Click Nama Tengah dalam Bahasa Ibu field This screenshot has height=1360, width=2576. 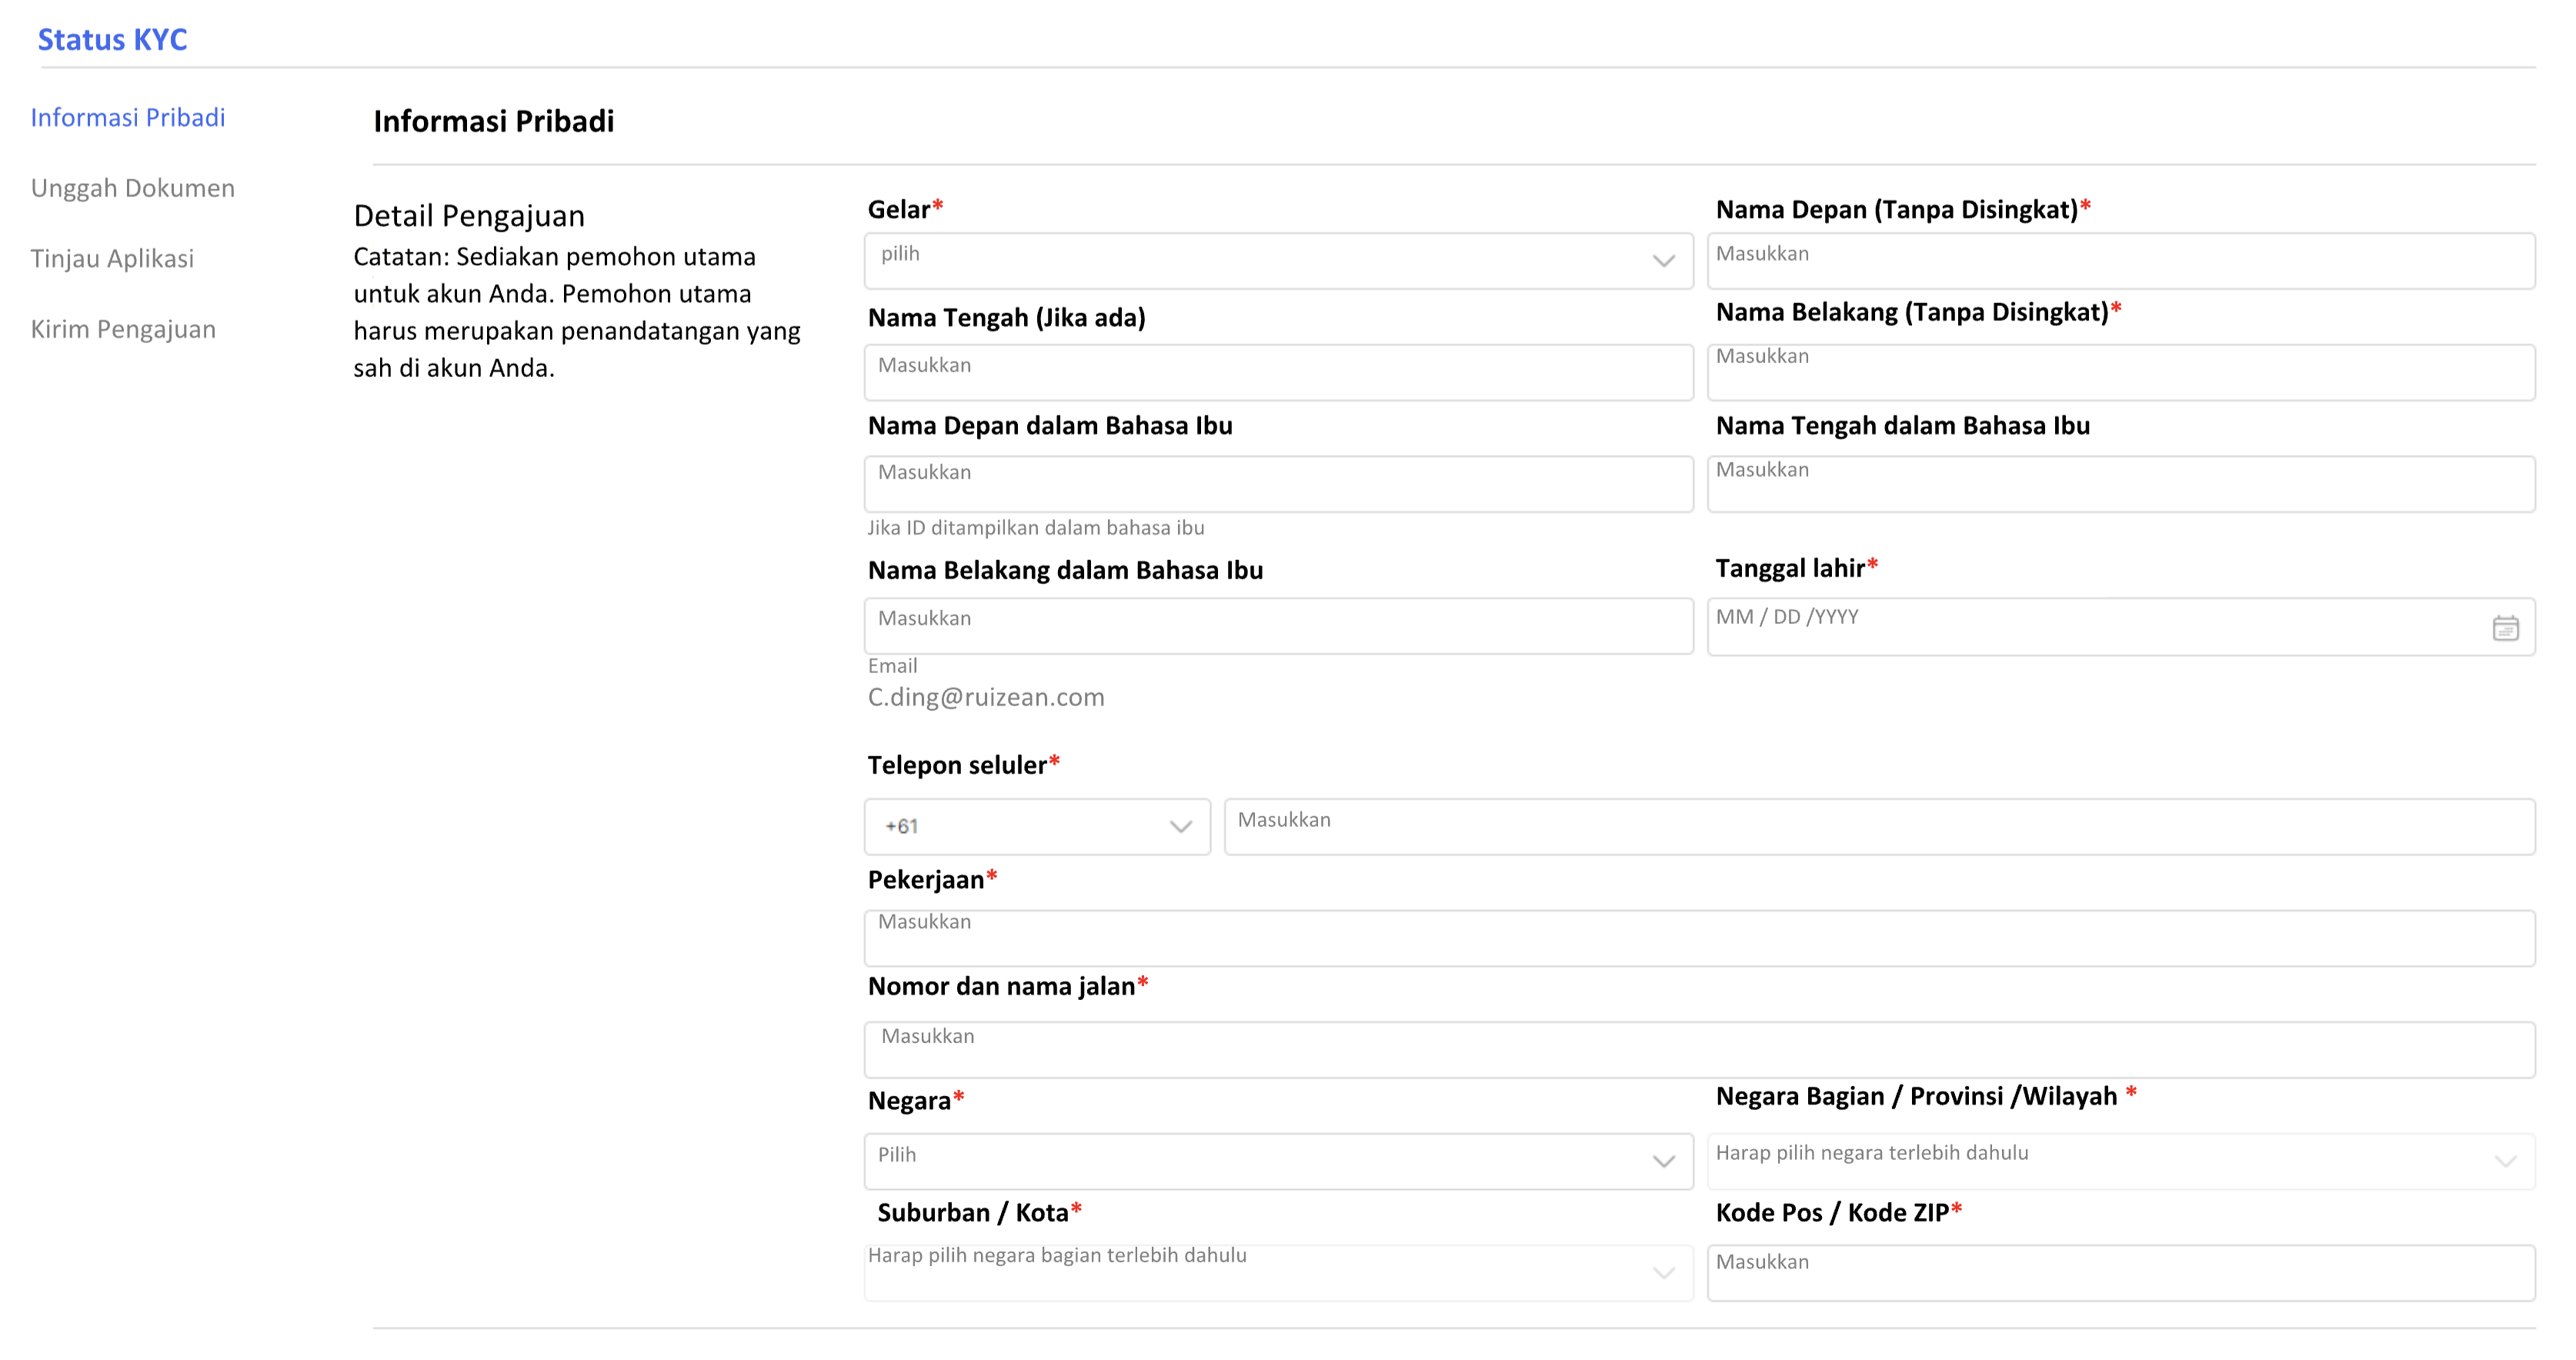pos(2121,484)
